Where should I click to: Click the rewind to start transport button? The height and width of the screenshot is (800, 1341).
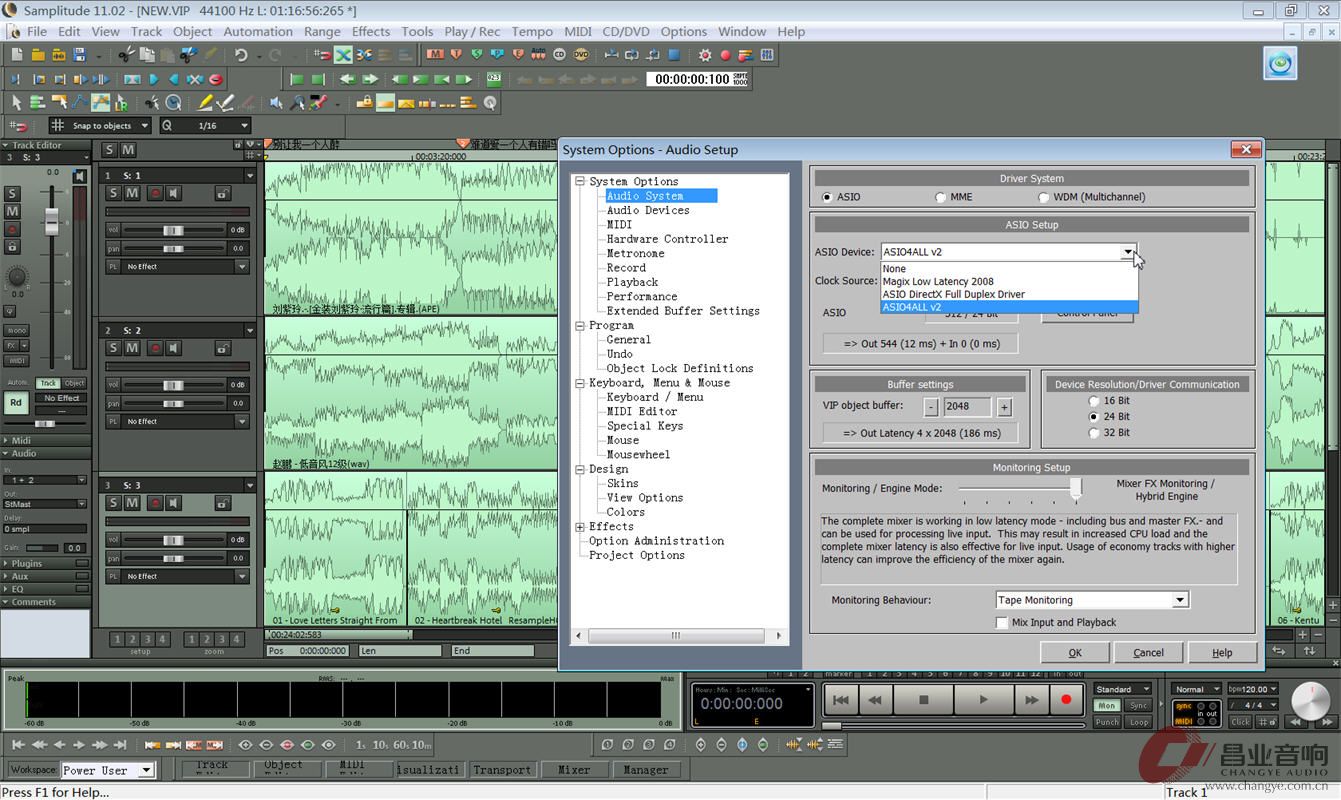841,700
